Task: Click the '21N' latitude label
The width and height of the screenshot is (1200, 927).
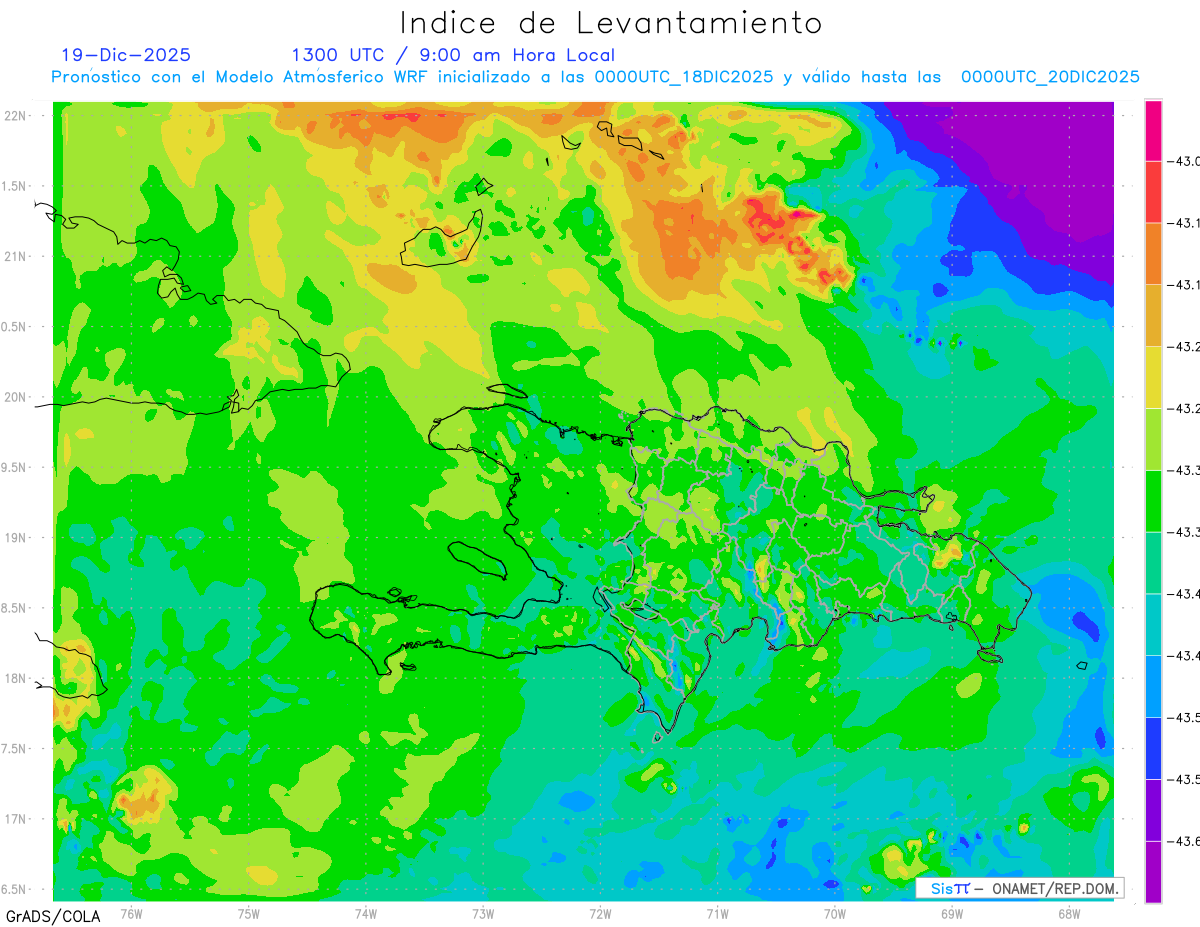Action: click(x=17, y=256)
